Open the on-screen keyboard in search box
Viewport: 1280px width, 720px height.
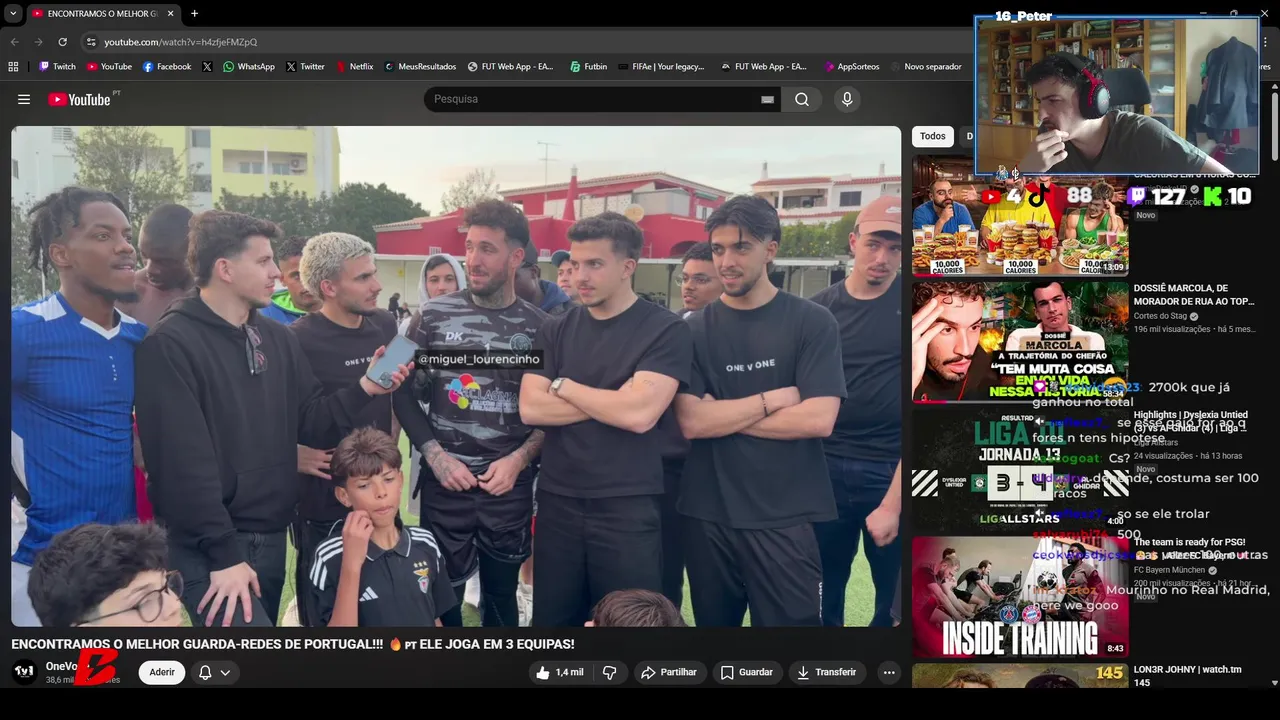(x=767, y=99)
